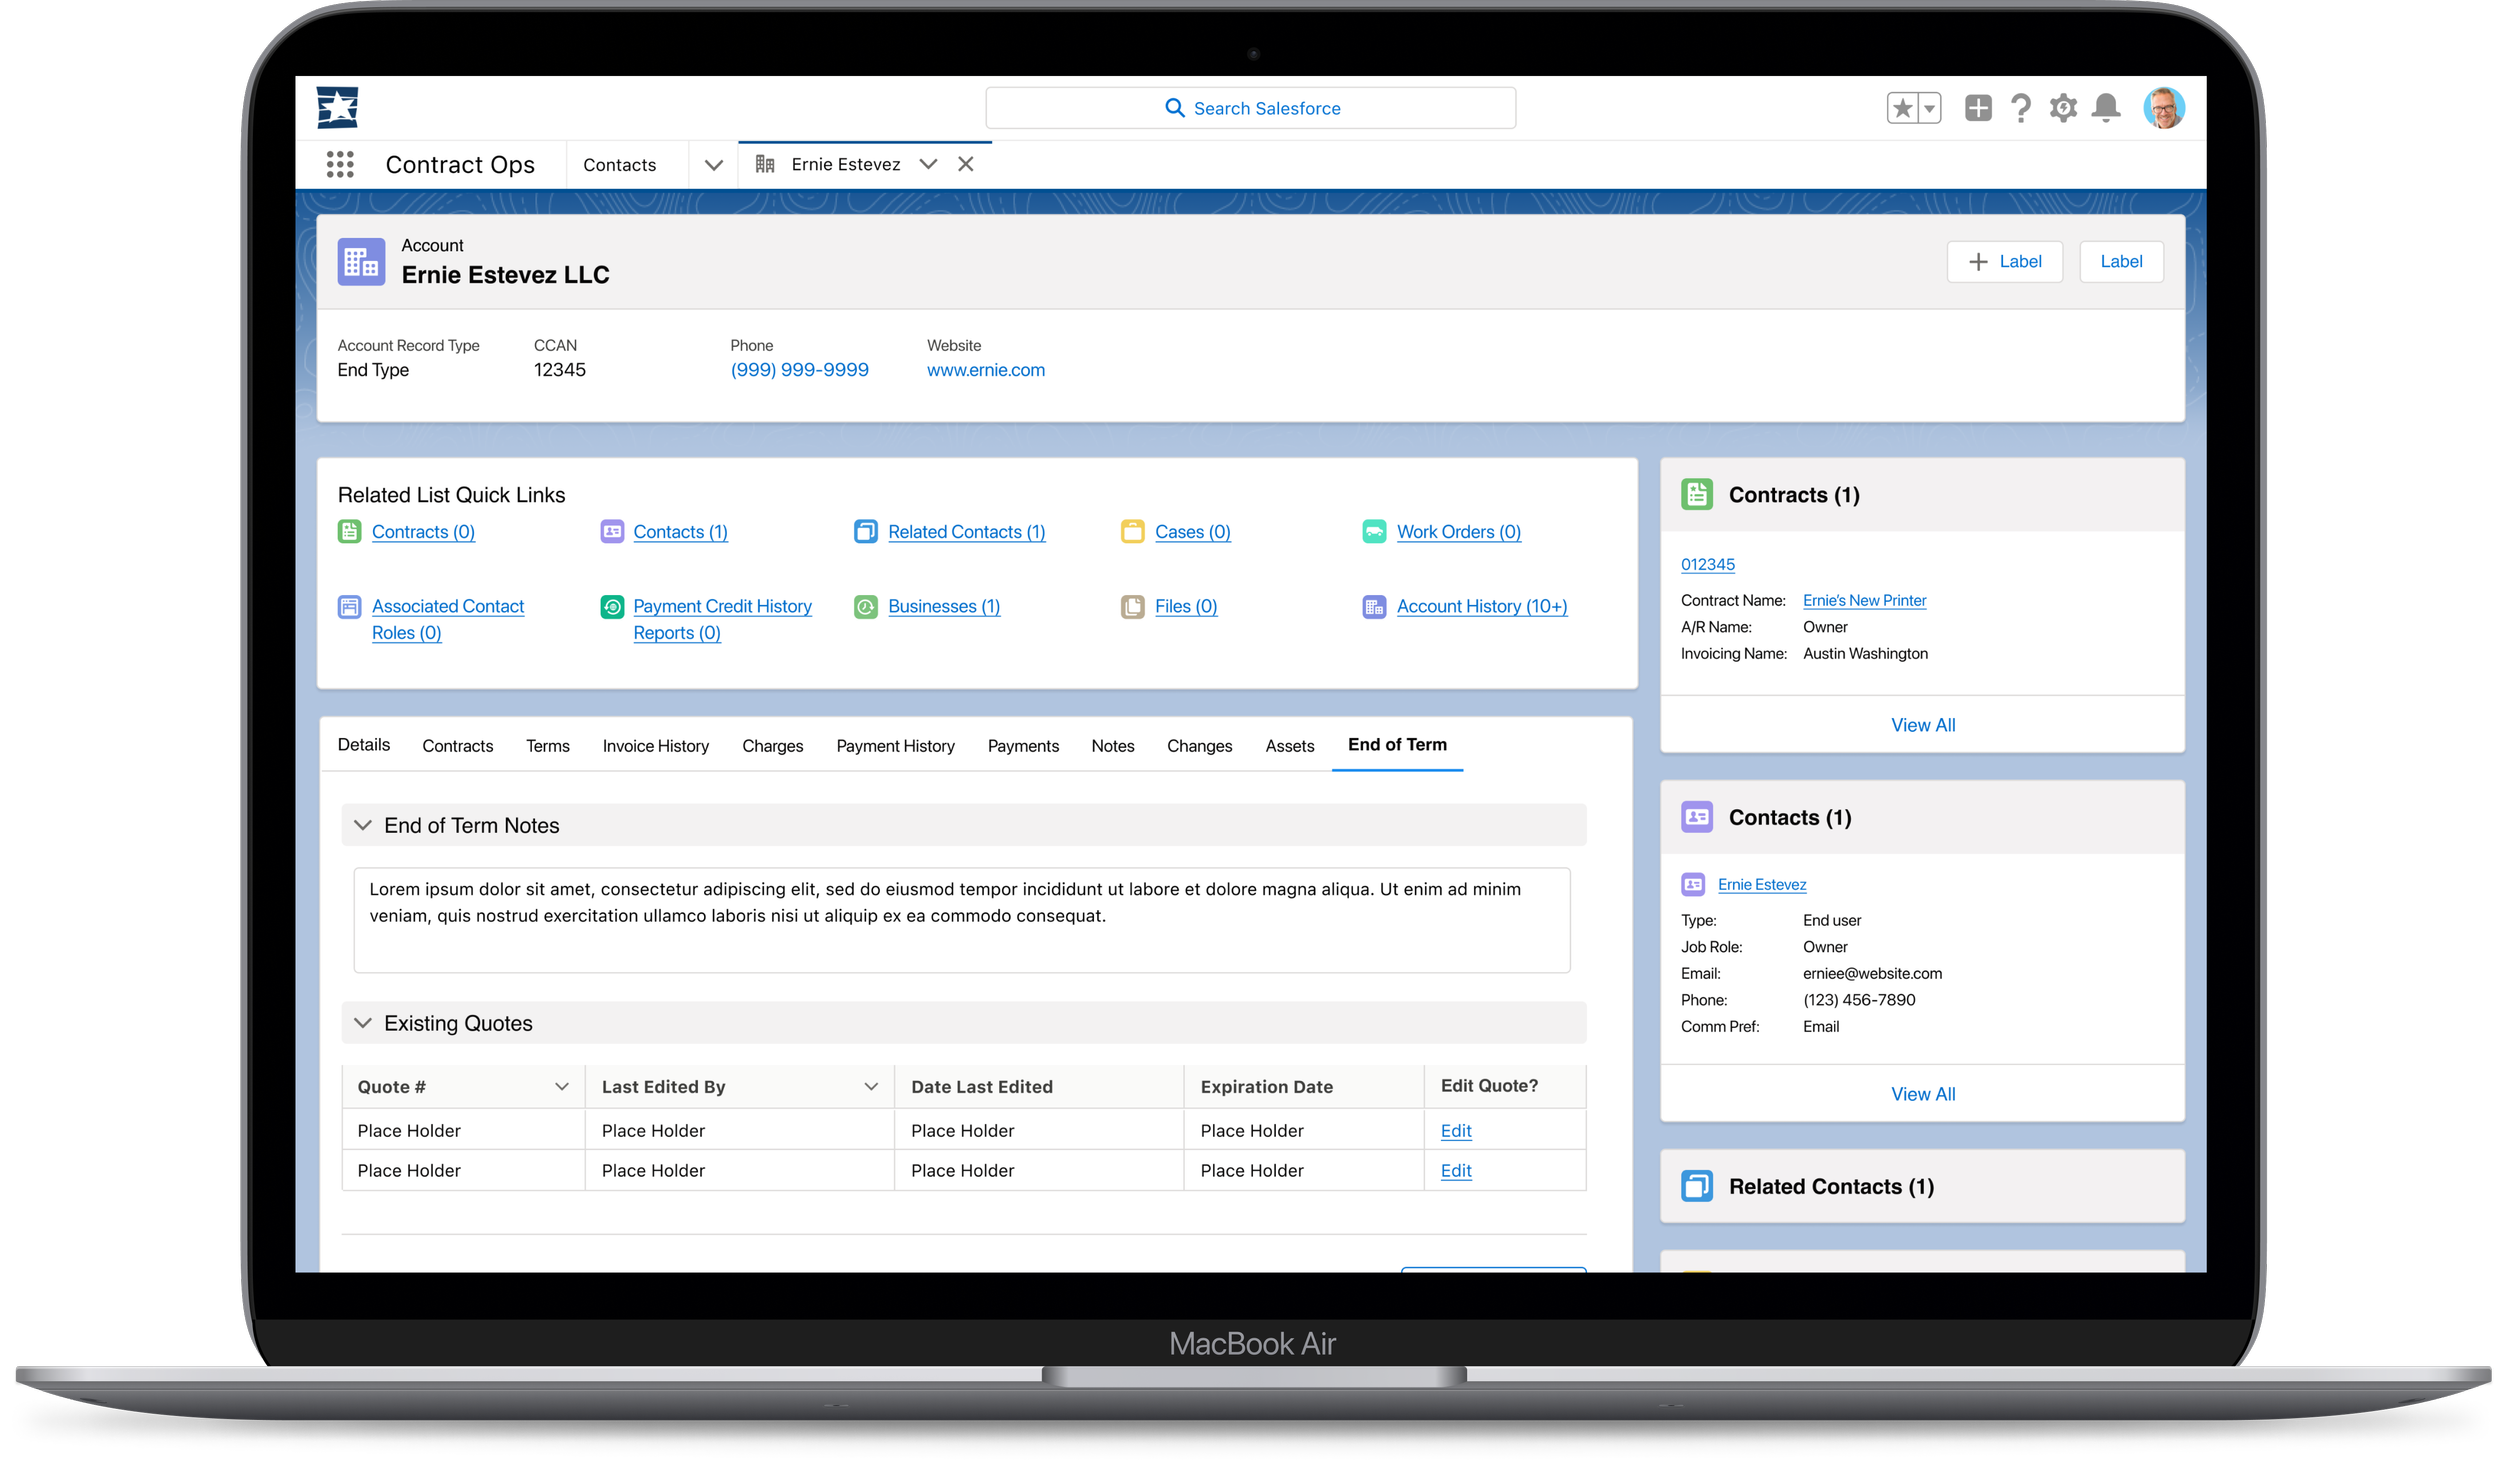Open the favorites list dropdown arrow
2500x1463 pixels.
tap(1929, 108)
